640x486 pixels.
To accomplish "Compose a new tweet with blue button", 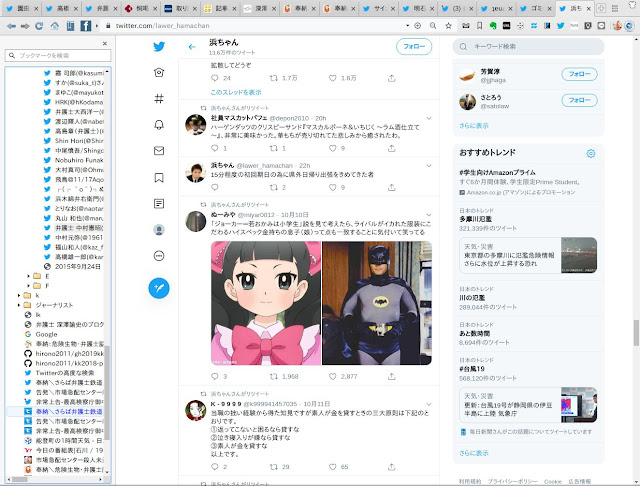I will 159,288.
